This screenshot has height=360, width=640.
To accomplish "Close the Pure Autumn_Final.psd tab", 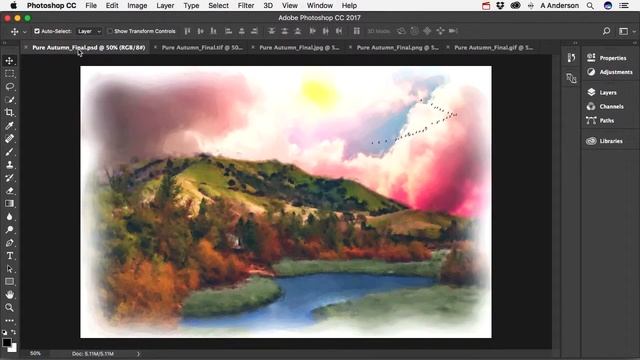I will [26, 47].
